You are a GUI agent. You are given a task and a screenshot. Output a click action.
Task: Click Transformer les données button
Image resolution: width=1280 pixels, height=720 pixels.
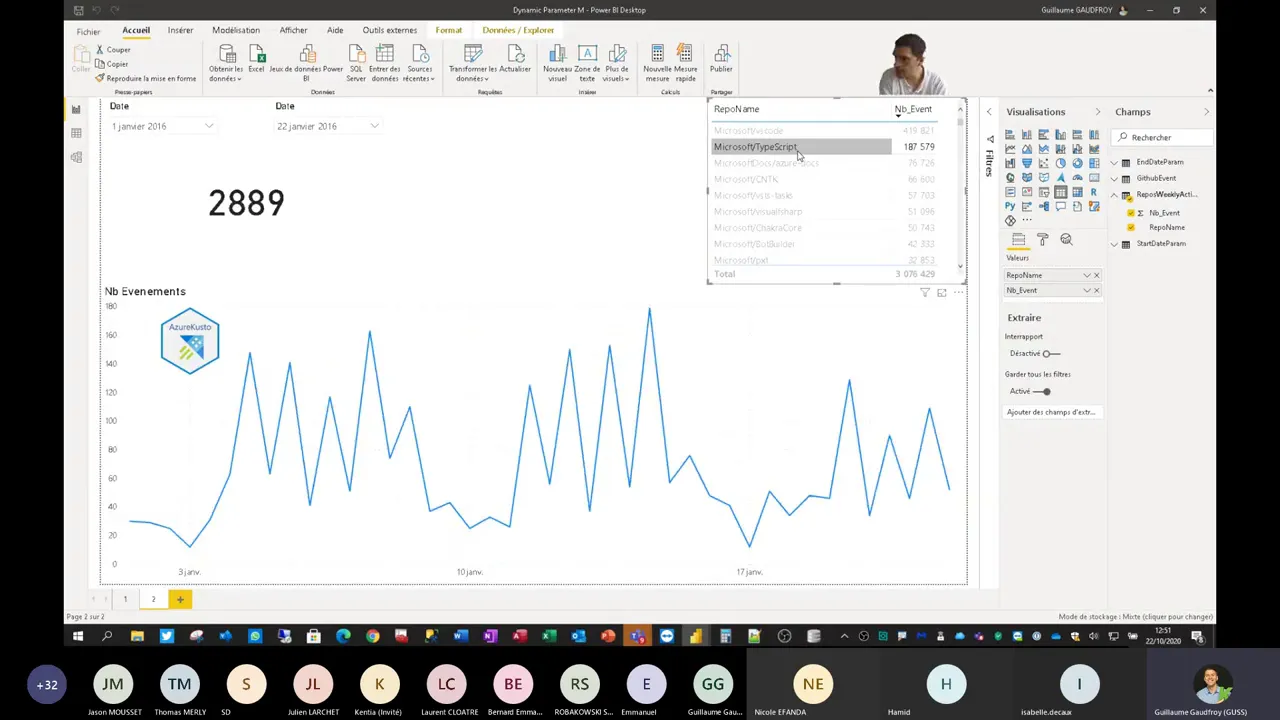pos(473,63)
